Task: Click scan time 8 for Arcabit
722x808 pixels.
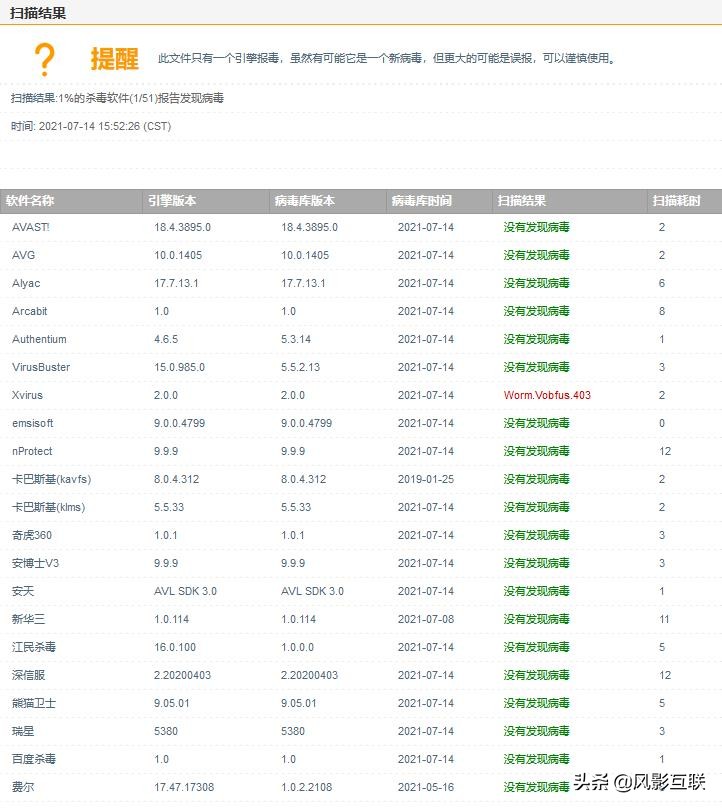Action: 662,311
